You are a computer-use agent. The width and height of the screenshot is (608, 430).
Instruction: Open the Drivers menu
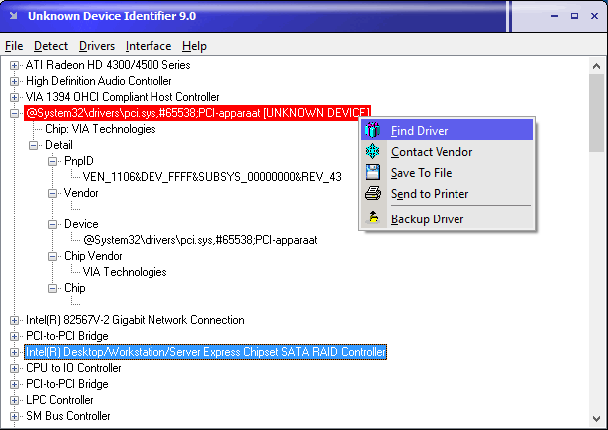pyautogui.click(x=97, y=46)
